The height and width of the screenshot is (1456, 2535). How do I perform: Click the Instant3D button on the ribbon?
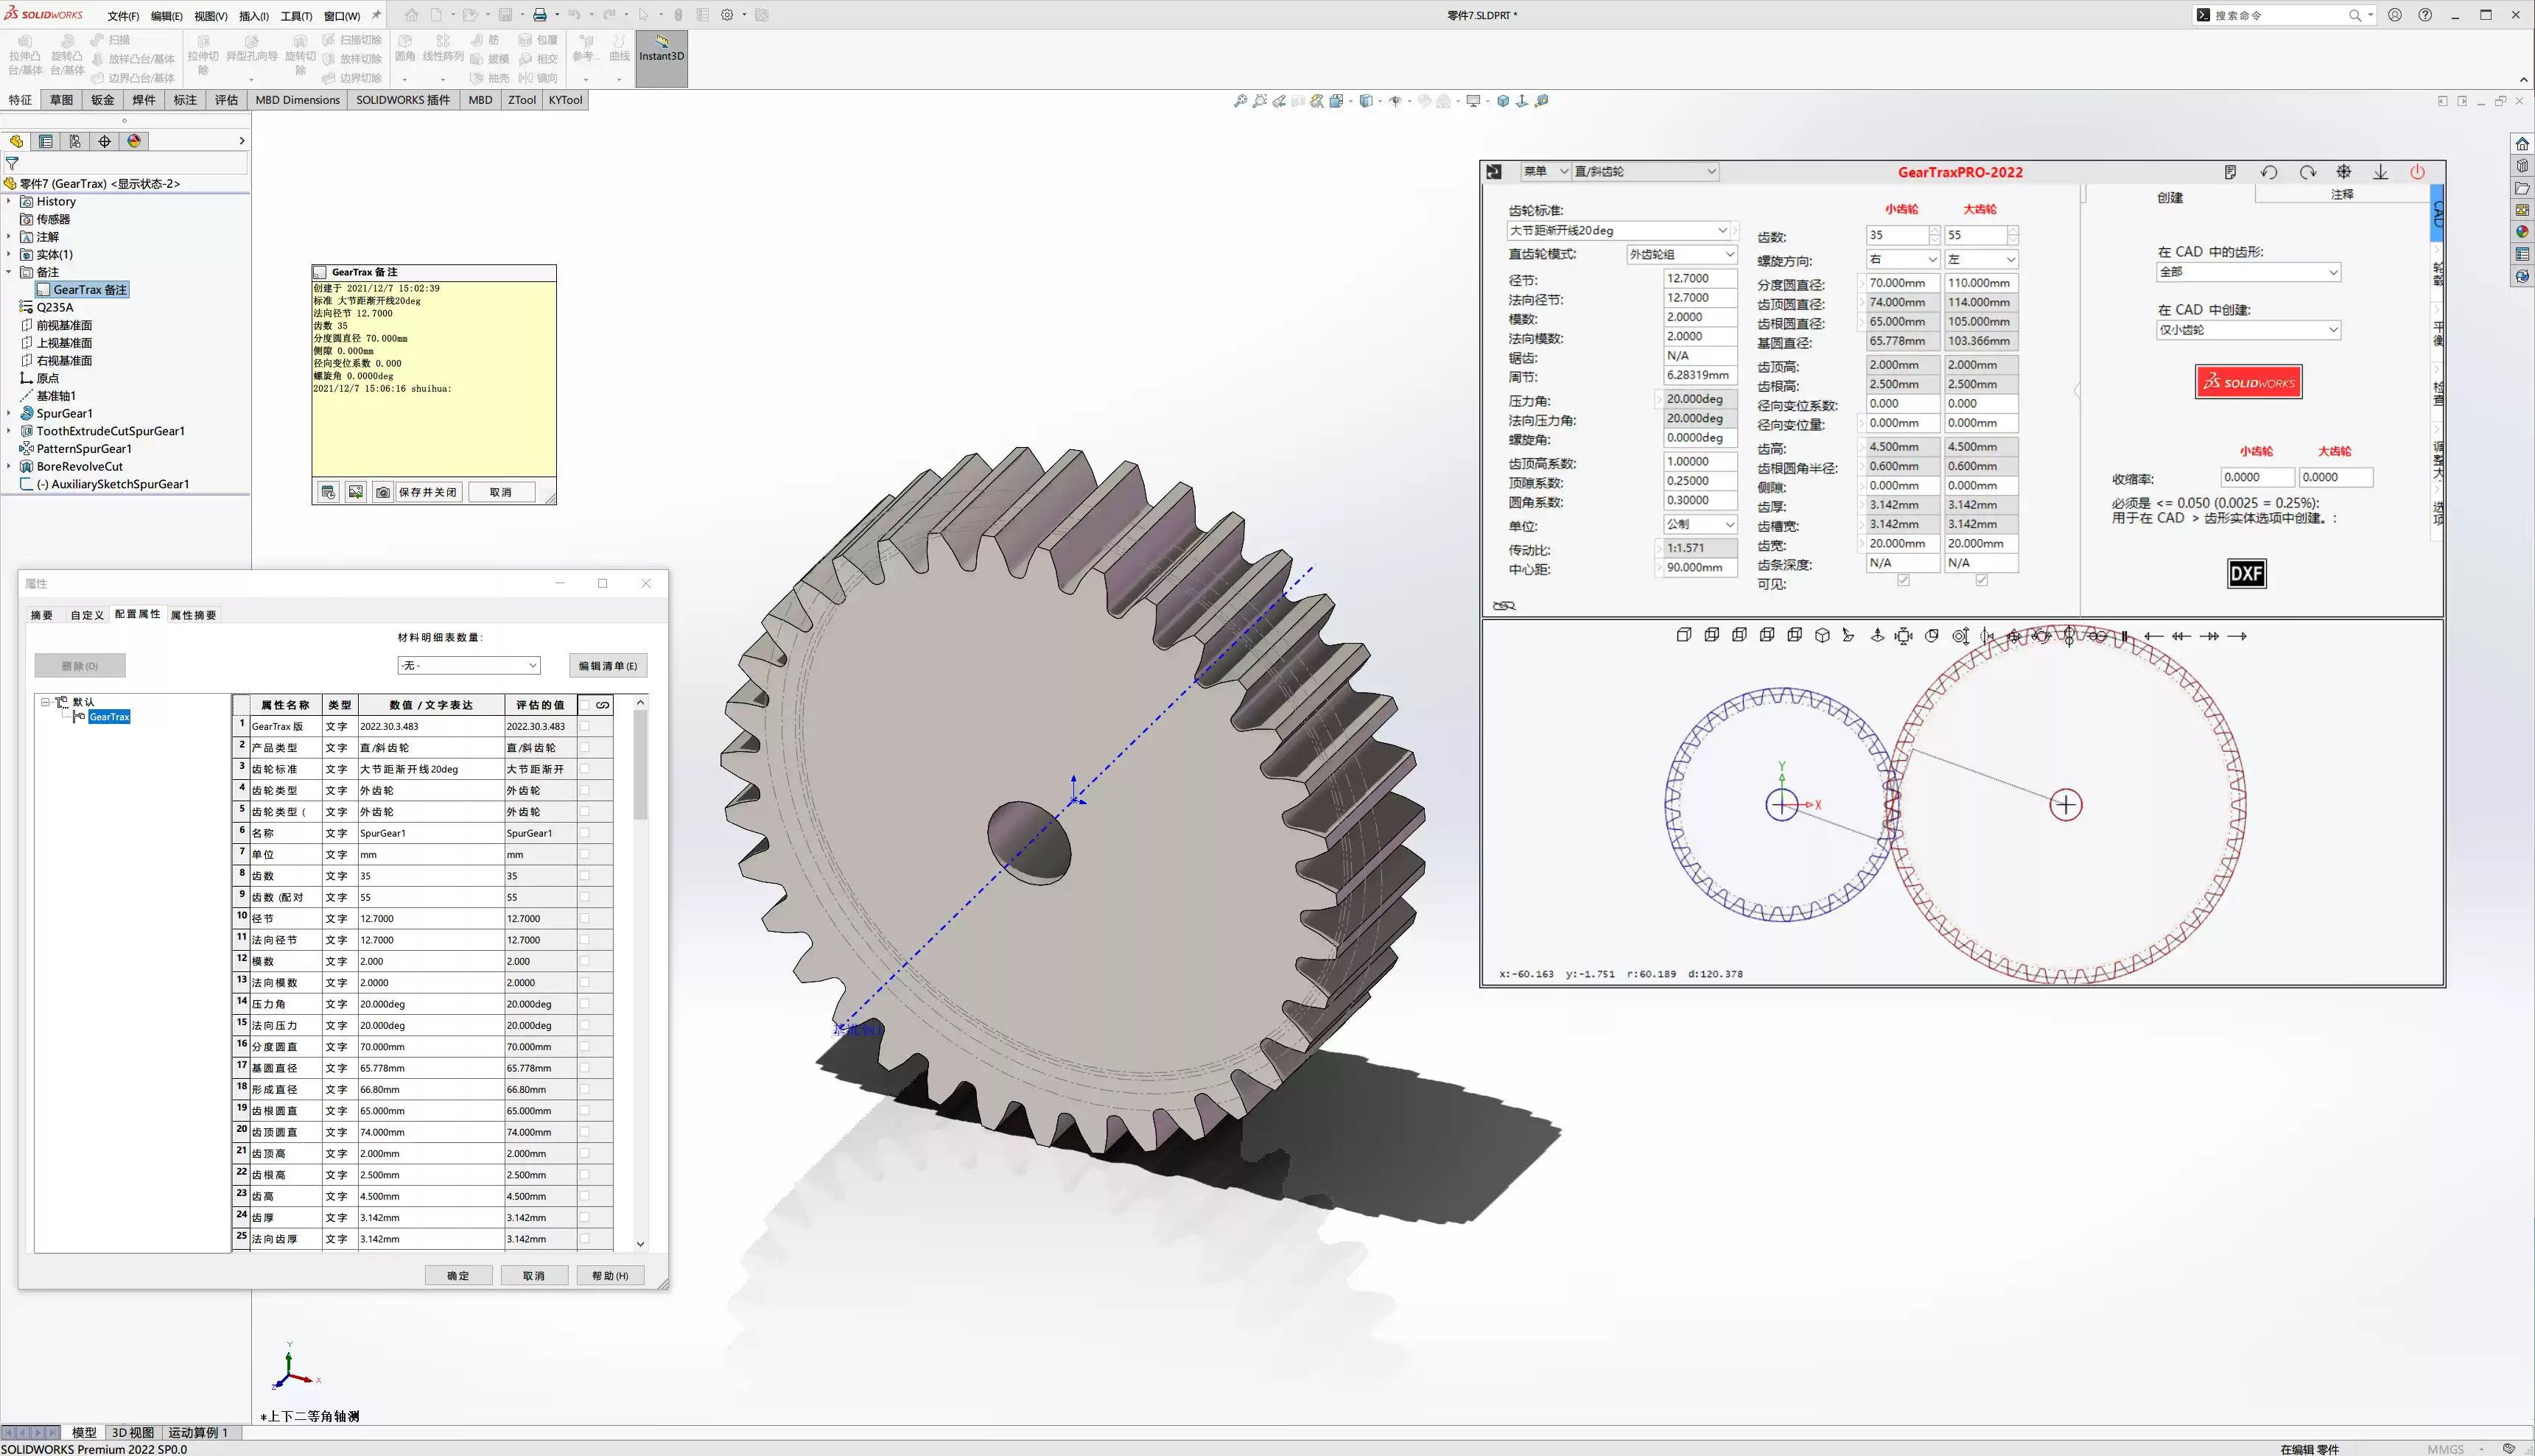click(x=660, y=57)
